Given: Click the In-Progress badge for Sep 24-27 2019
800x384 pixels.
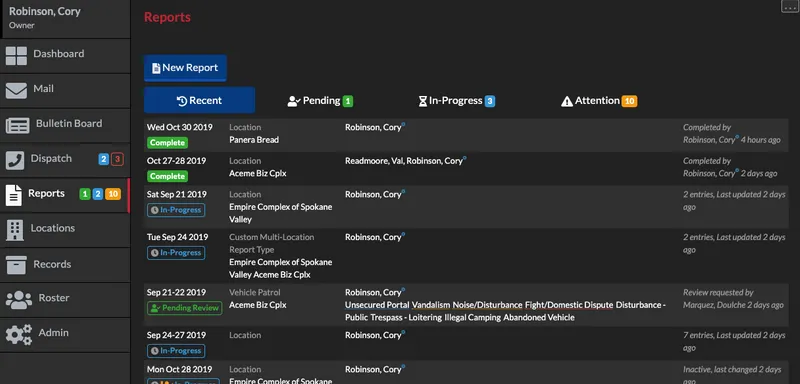Looking at the screenshot, I should [x=176, y=351].
